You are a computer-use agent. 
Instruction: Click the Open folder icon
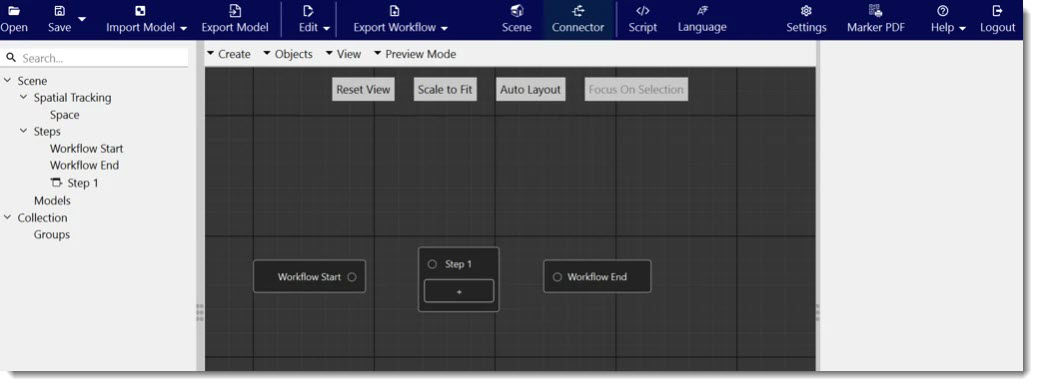(x=13, y=11)
